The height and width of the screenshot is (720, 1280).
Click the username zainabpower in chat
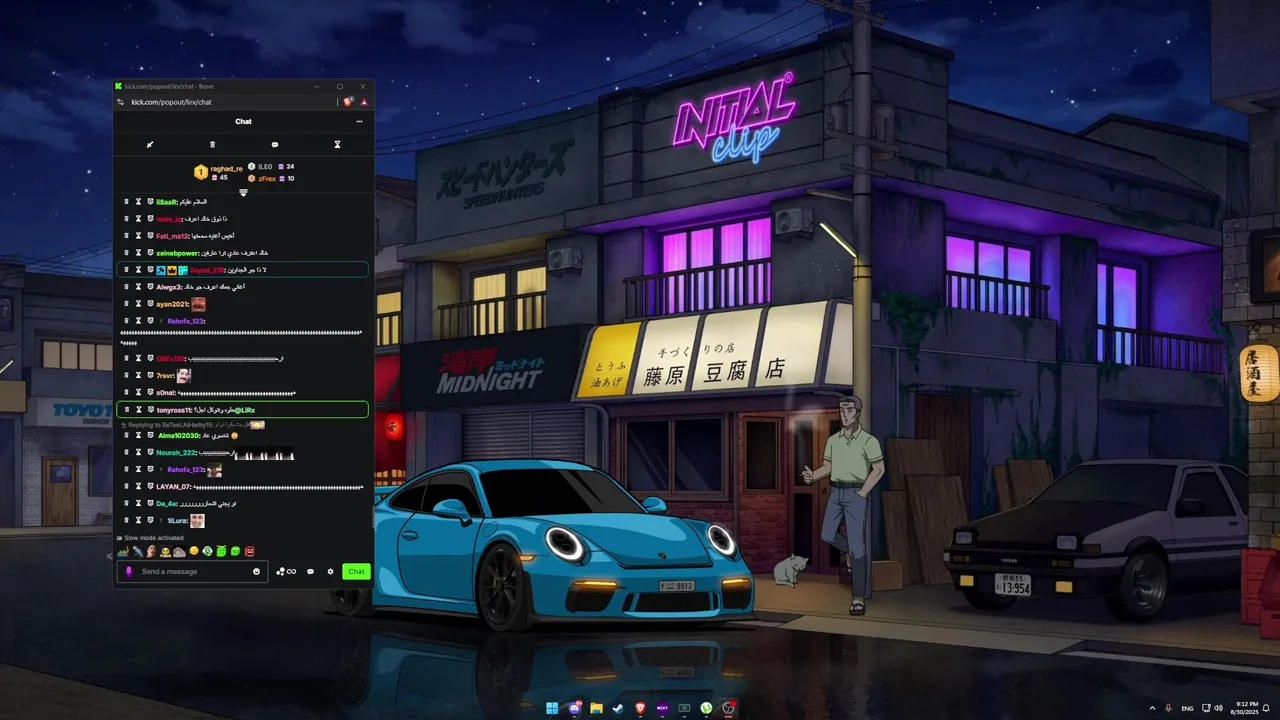[x=177, y=253]
